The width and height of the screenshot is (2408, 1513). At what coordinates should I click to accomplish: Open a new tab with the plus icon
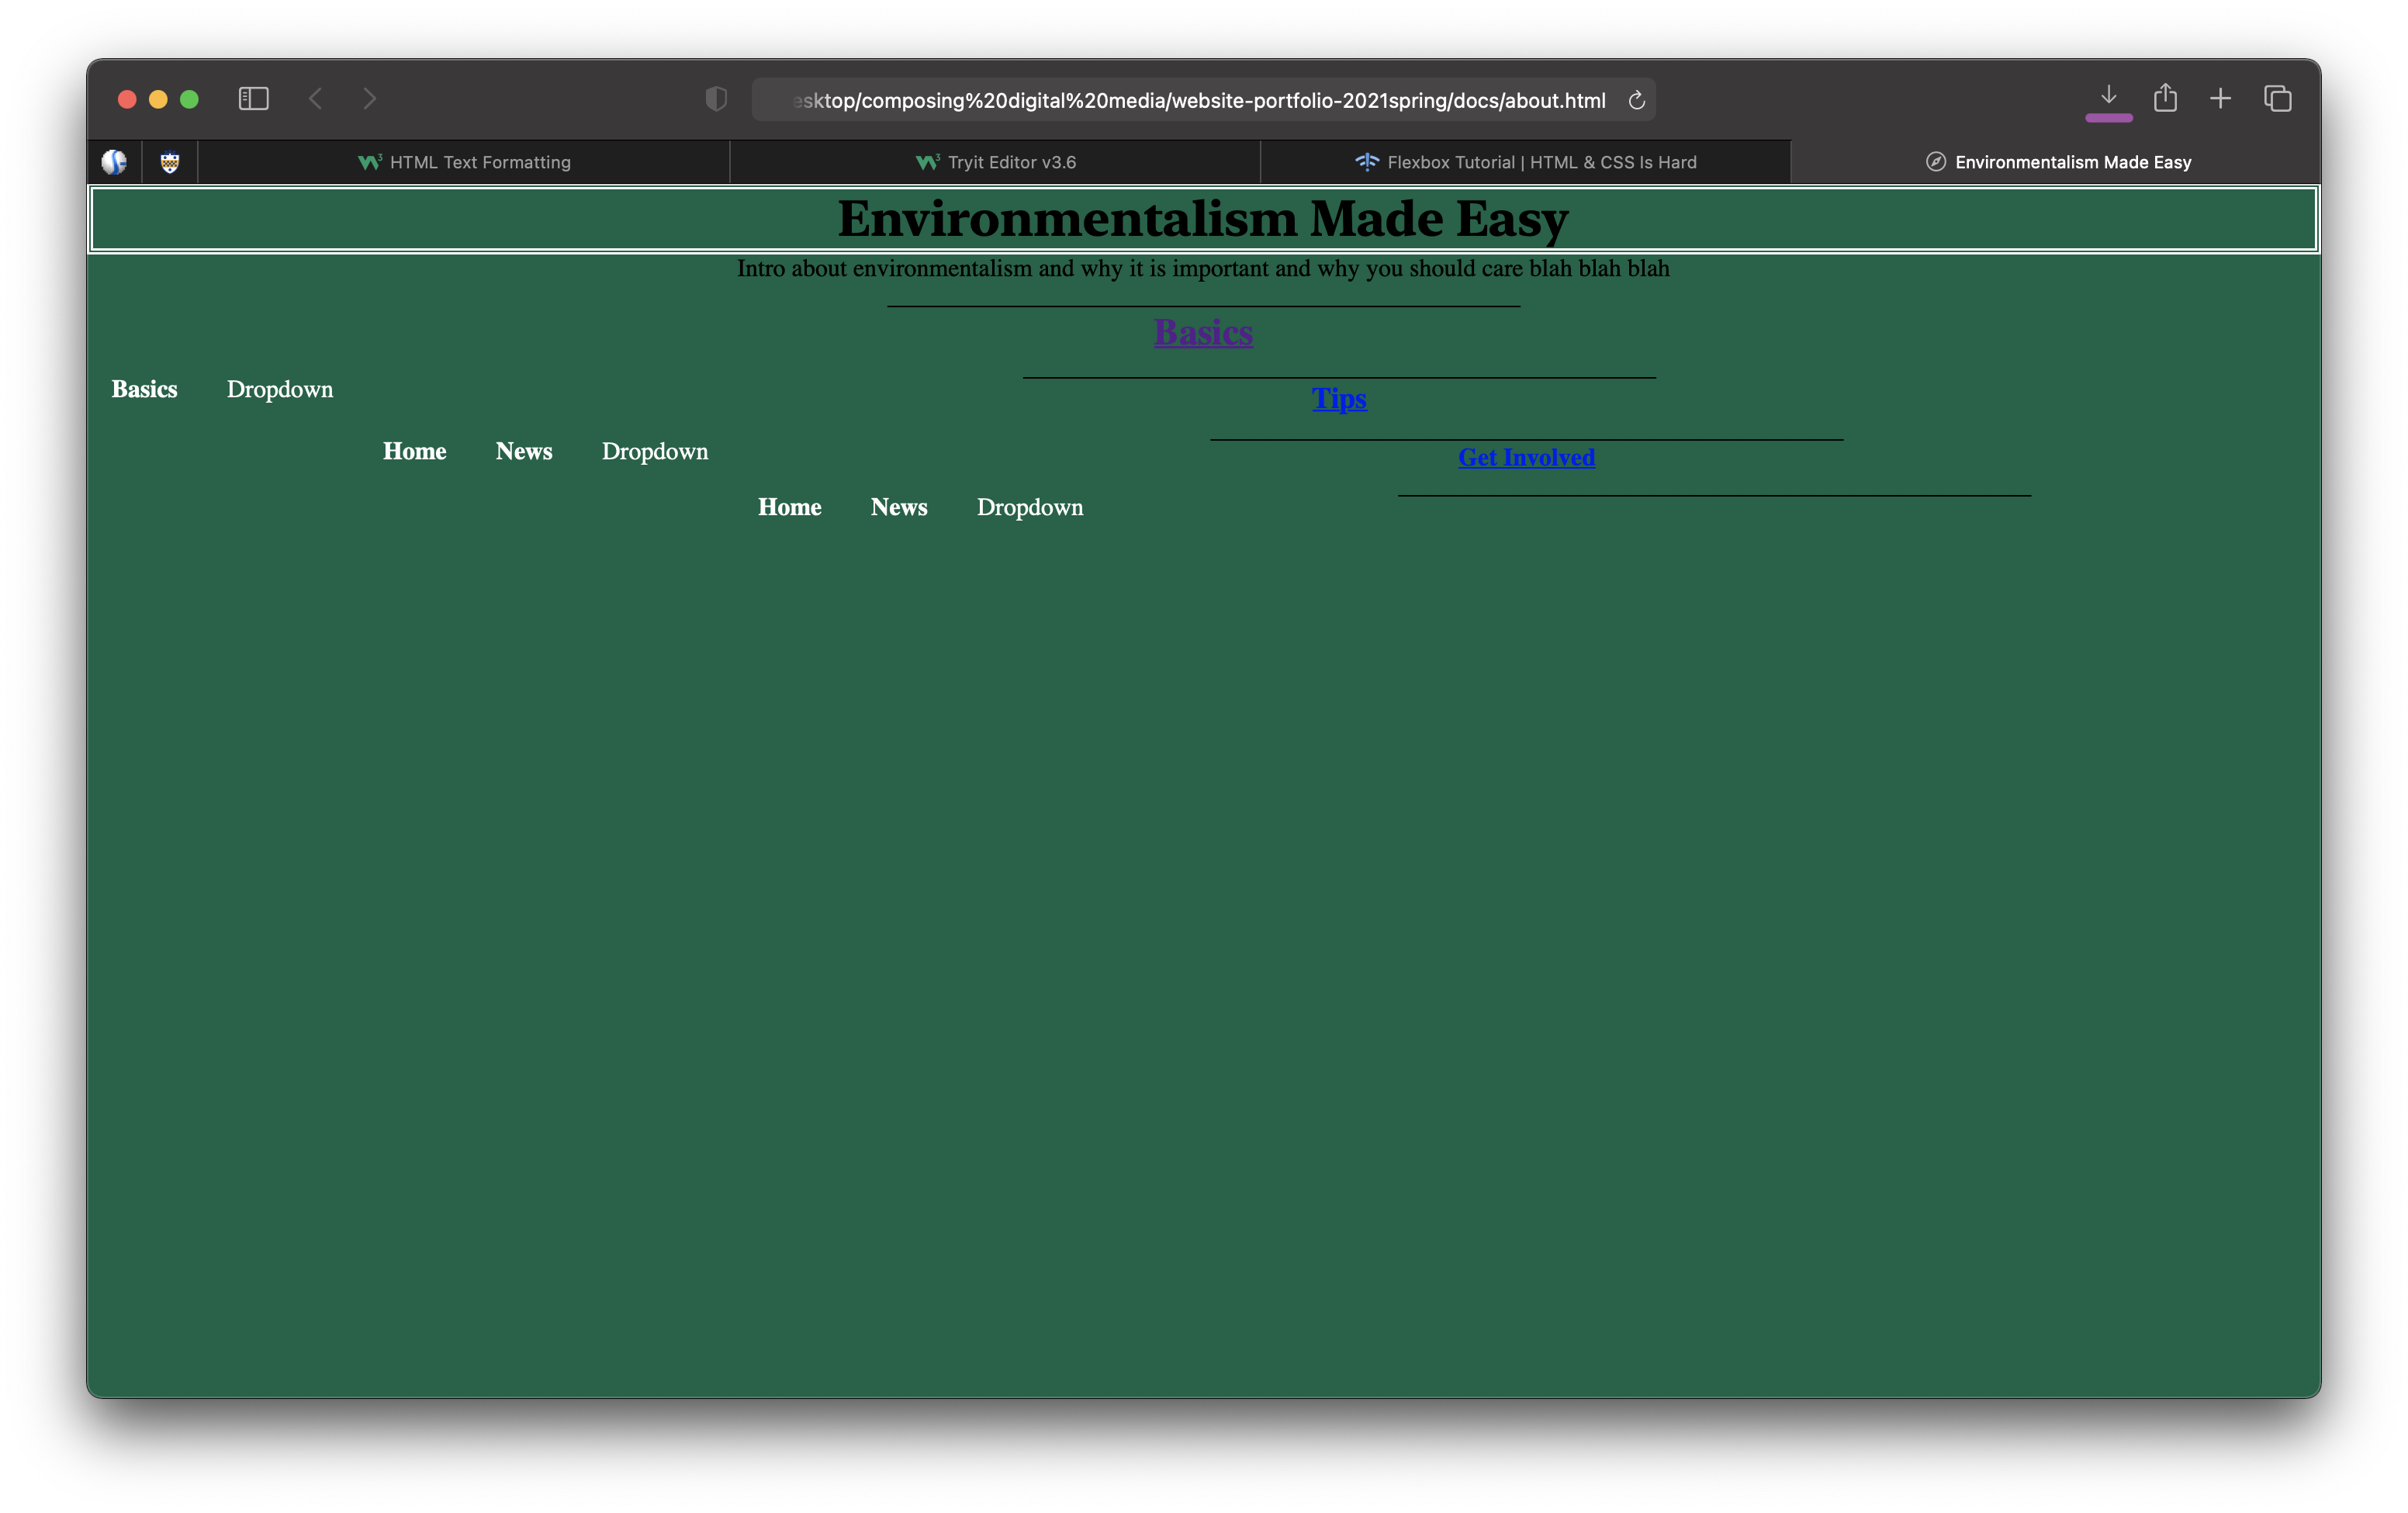[2220, 99]
